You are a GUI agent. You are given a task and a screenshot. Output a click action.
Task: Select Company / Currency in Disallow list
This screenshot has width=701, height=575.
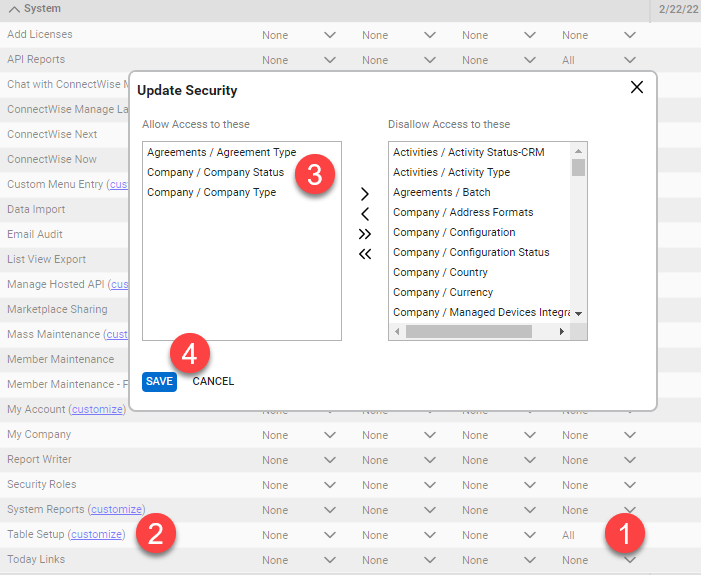tap(442, 293)
